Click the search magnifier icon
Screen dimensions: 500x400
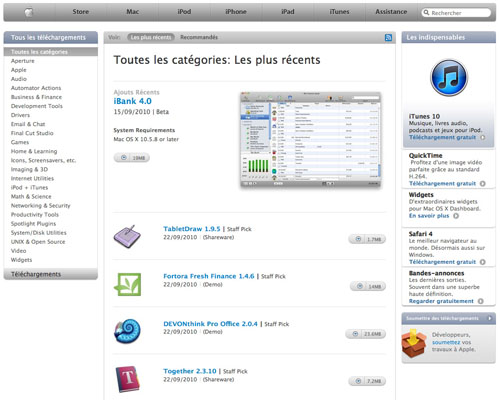[x=426, y=13]
